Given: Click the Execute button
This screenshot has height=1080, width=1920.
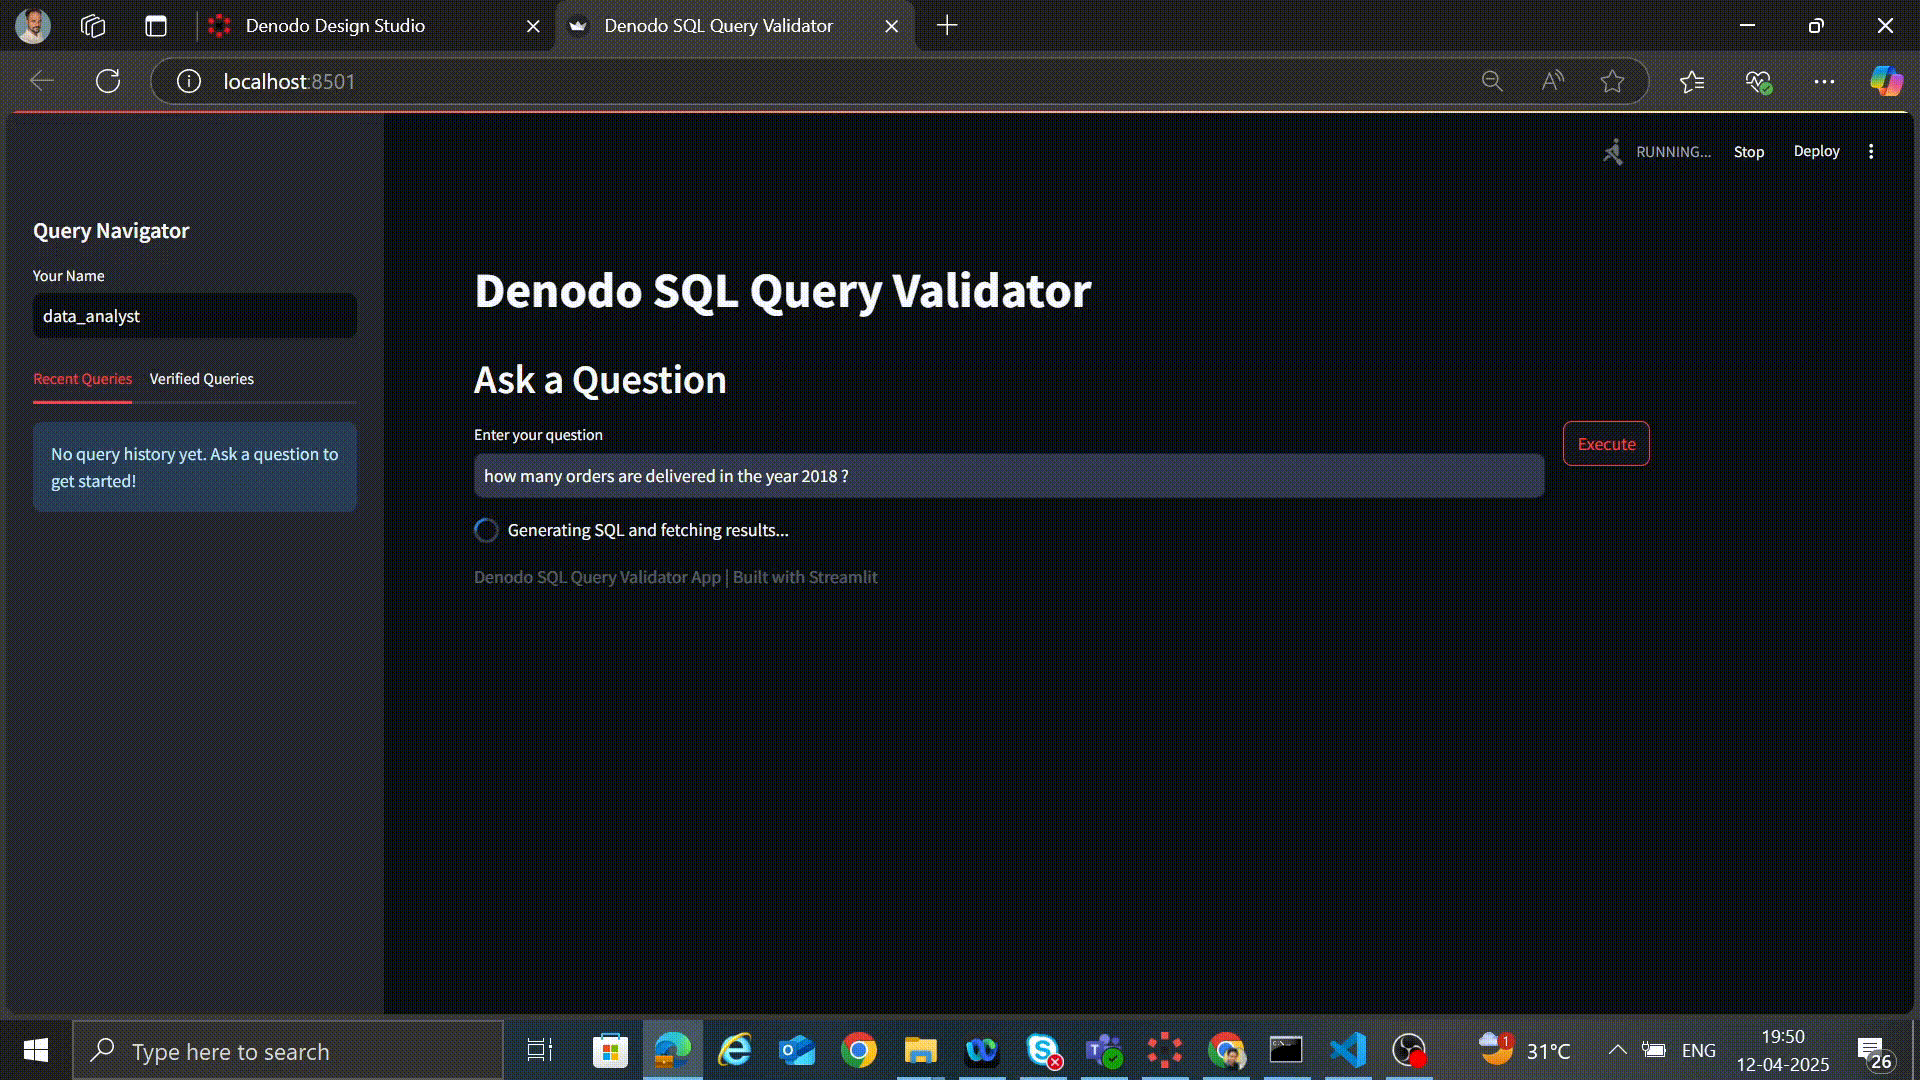Looking at the screenshot, I should [1606, 444].
